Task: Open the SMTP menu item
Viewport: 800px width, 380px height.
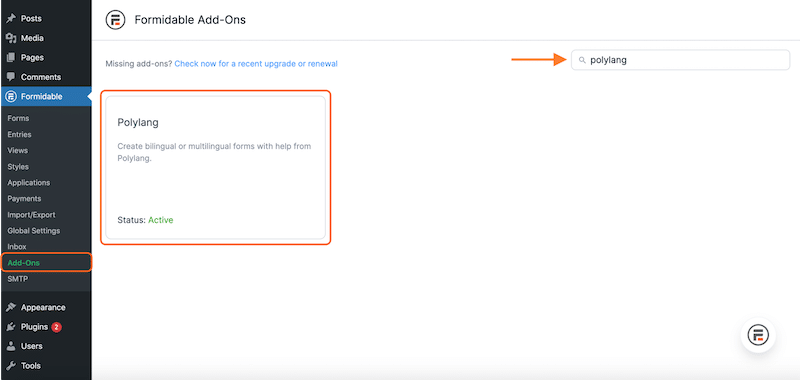Action: point(17,279)
